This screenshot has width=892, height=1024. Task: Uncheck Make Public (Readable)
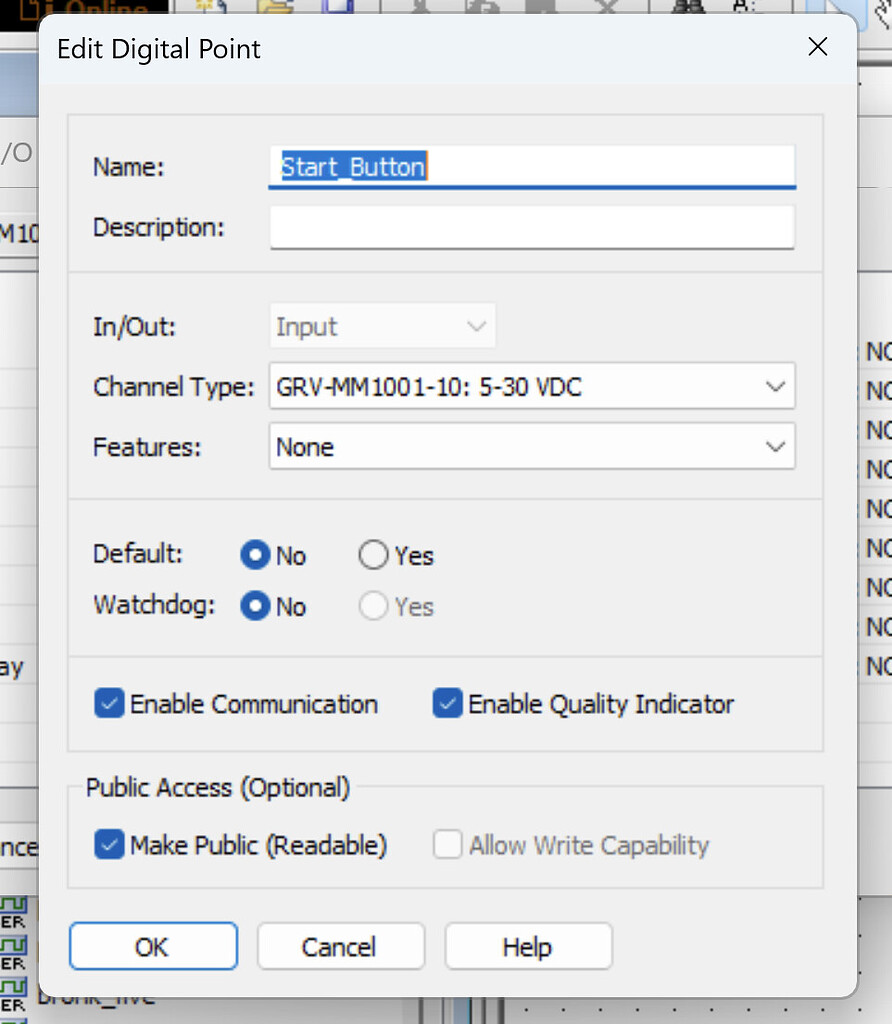pyautogui.click(x=109, y=845)
